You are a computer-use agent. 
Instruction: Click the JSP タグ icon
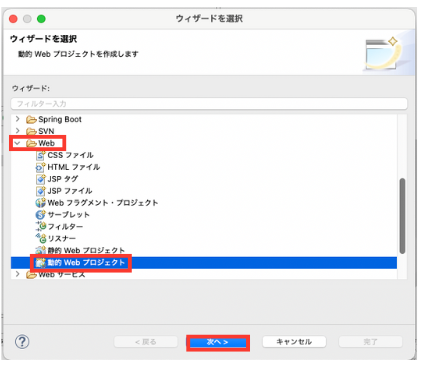click(x=40, y=179)
